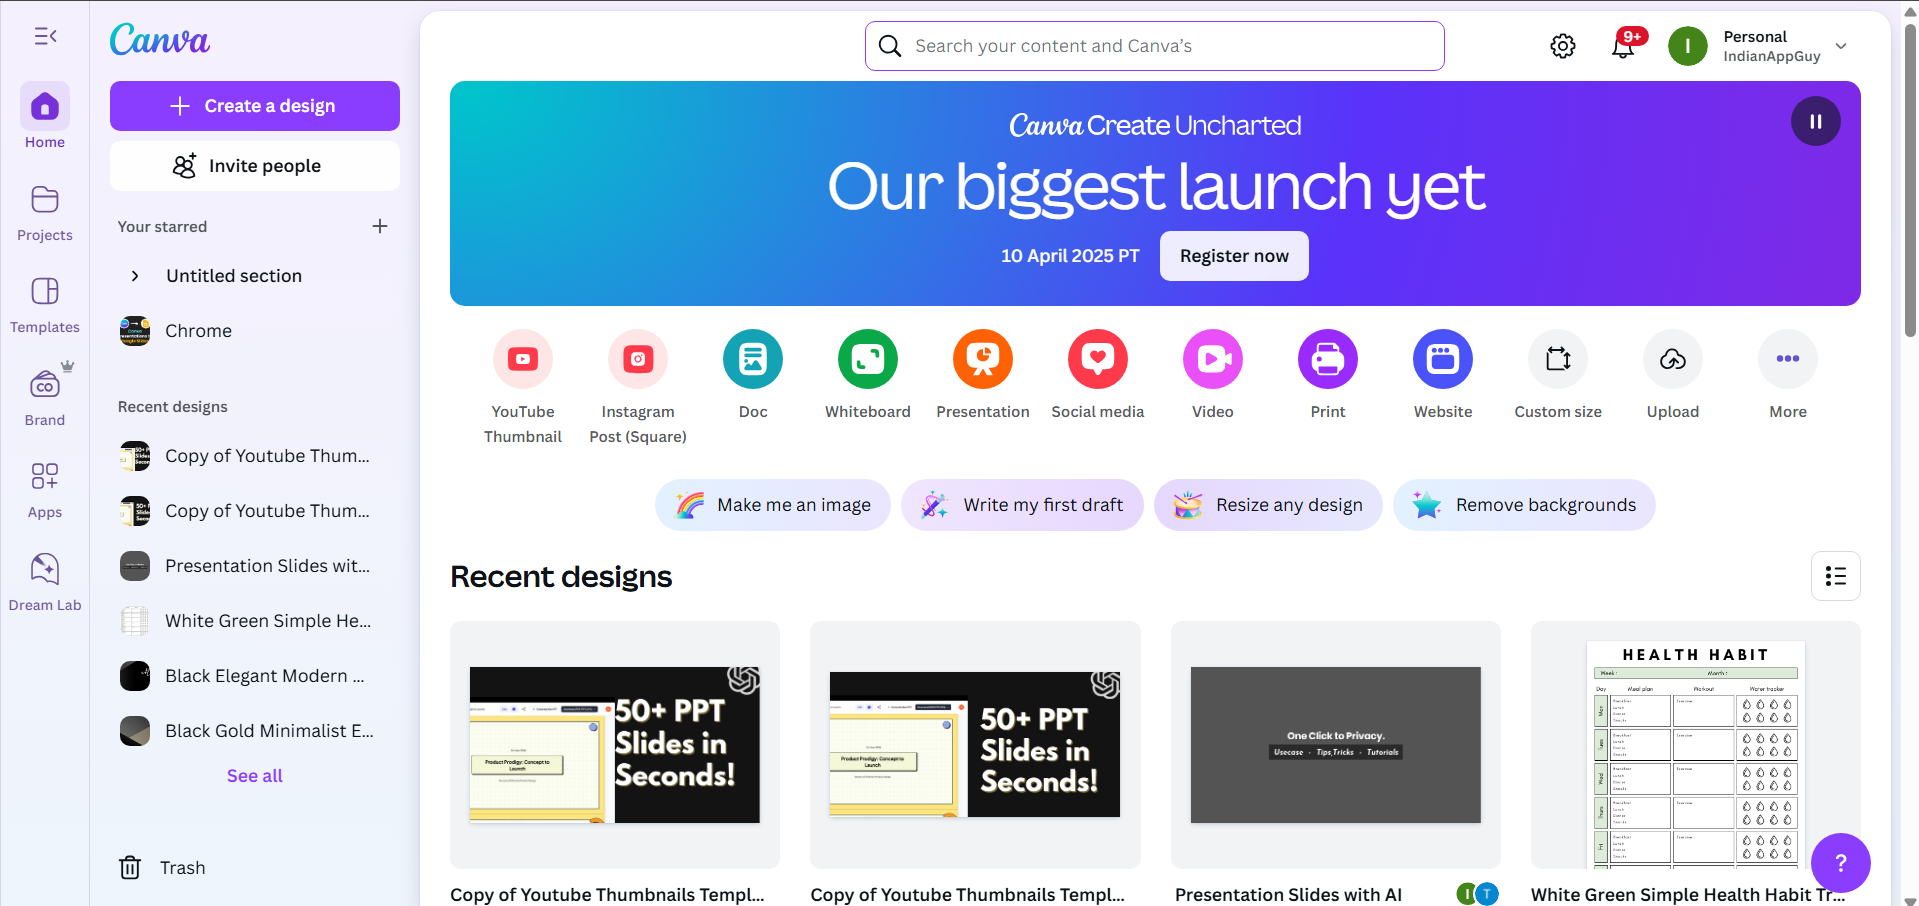Choose Instagram Post (Square) design type

point(638,388)
